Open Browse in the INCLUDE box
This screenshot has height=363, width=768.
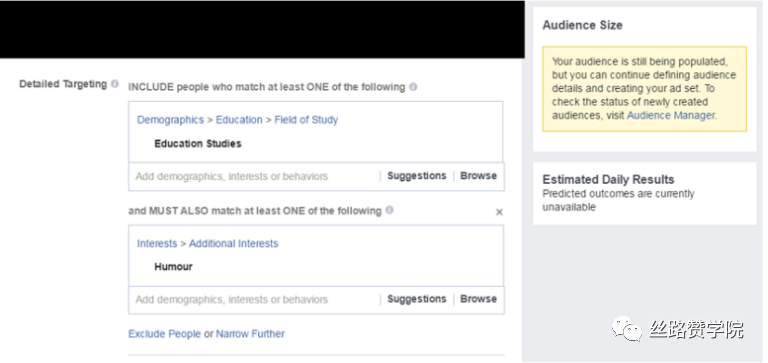[478, 176]
